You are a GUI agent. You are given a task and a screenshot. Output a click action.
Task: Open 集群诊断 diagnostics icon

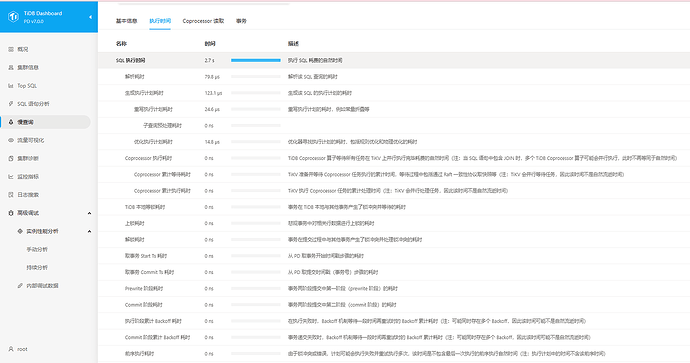(11, 158)
